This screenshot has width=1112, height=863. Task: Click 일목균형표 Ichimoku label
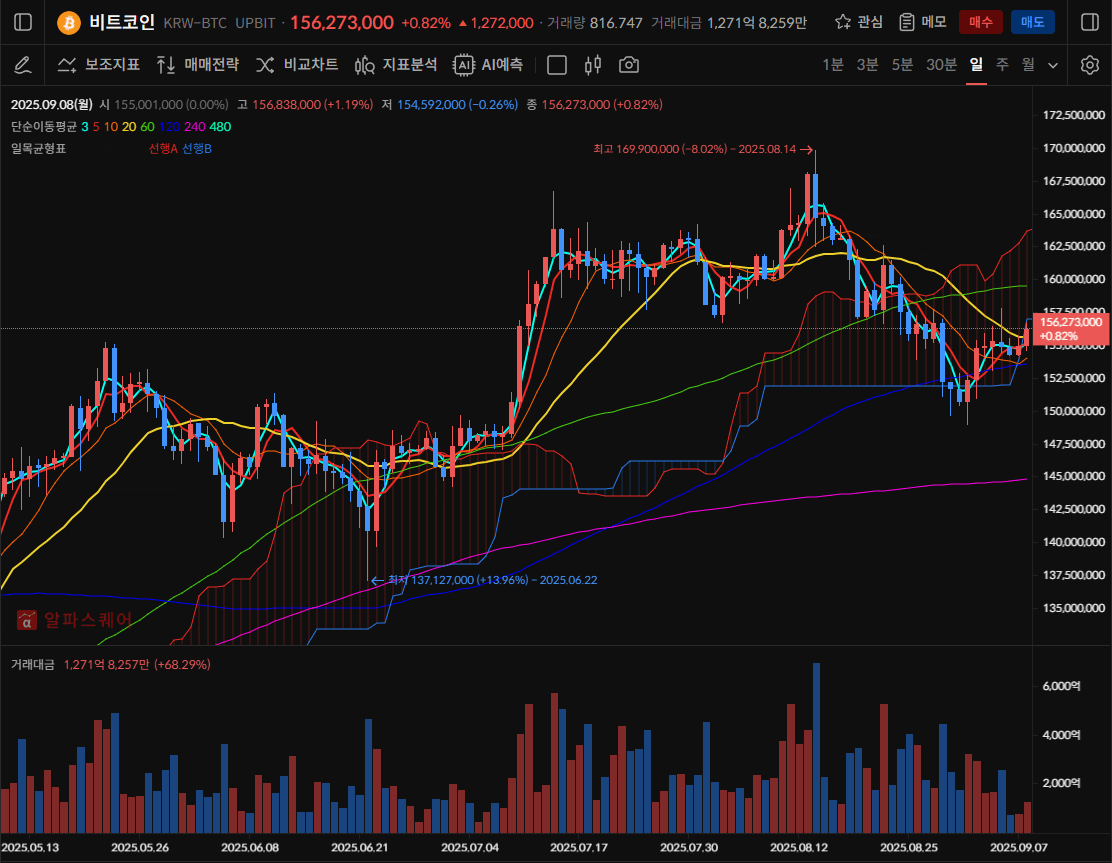pos(38,149)
